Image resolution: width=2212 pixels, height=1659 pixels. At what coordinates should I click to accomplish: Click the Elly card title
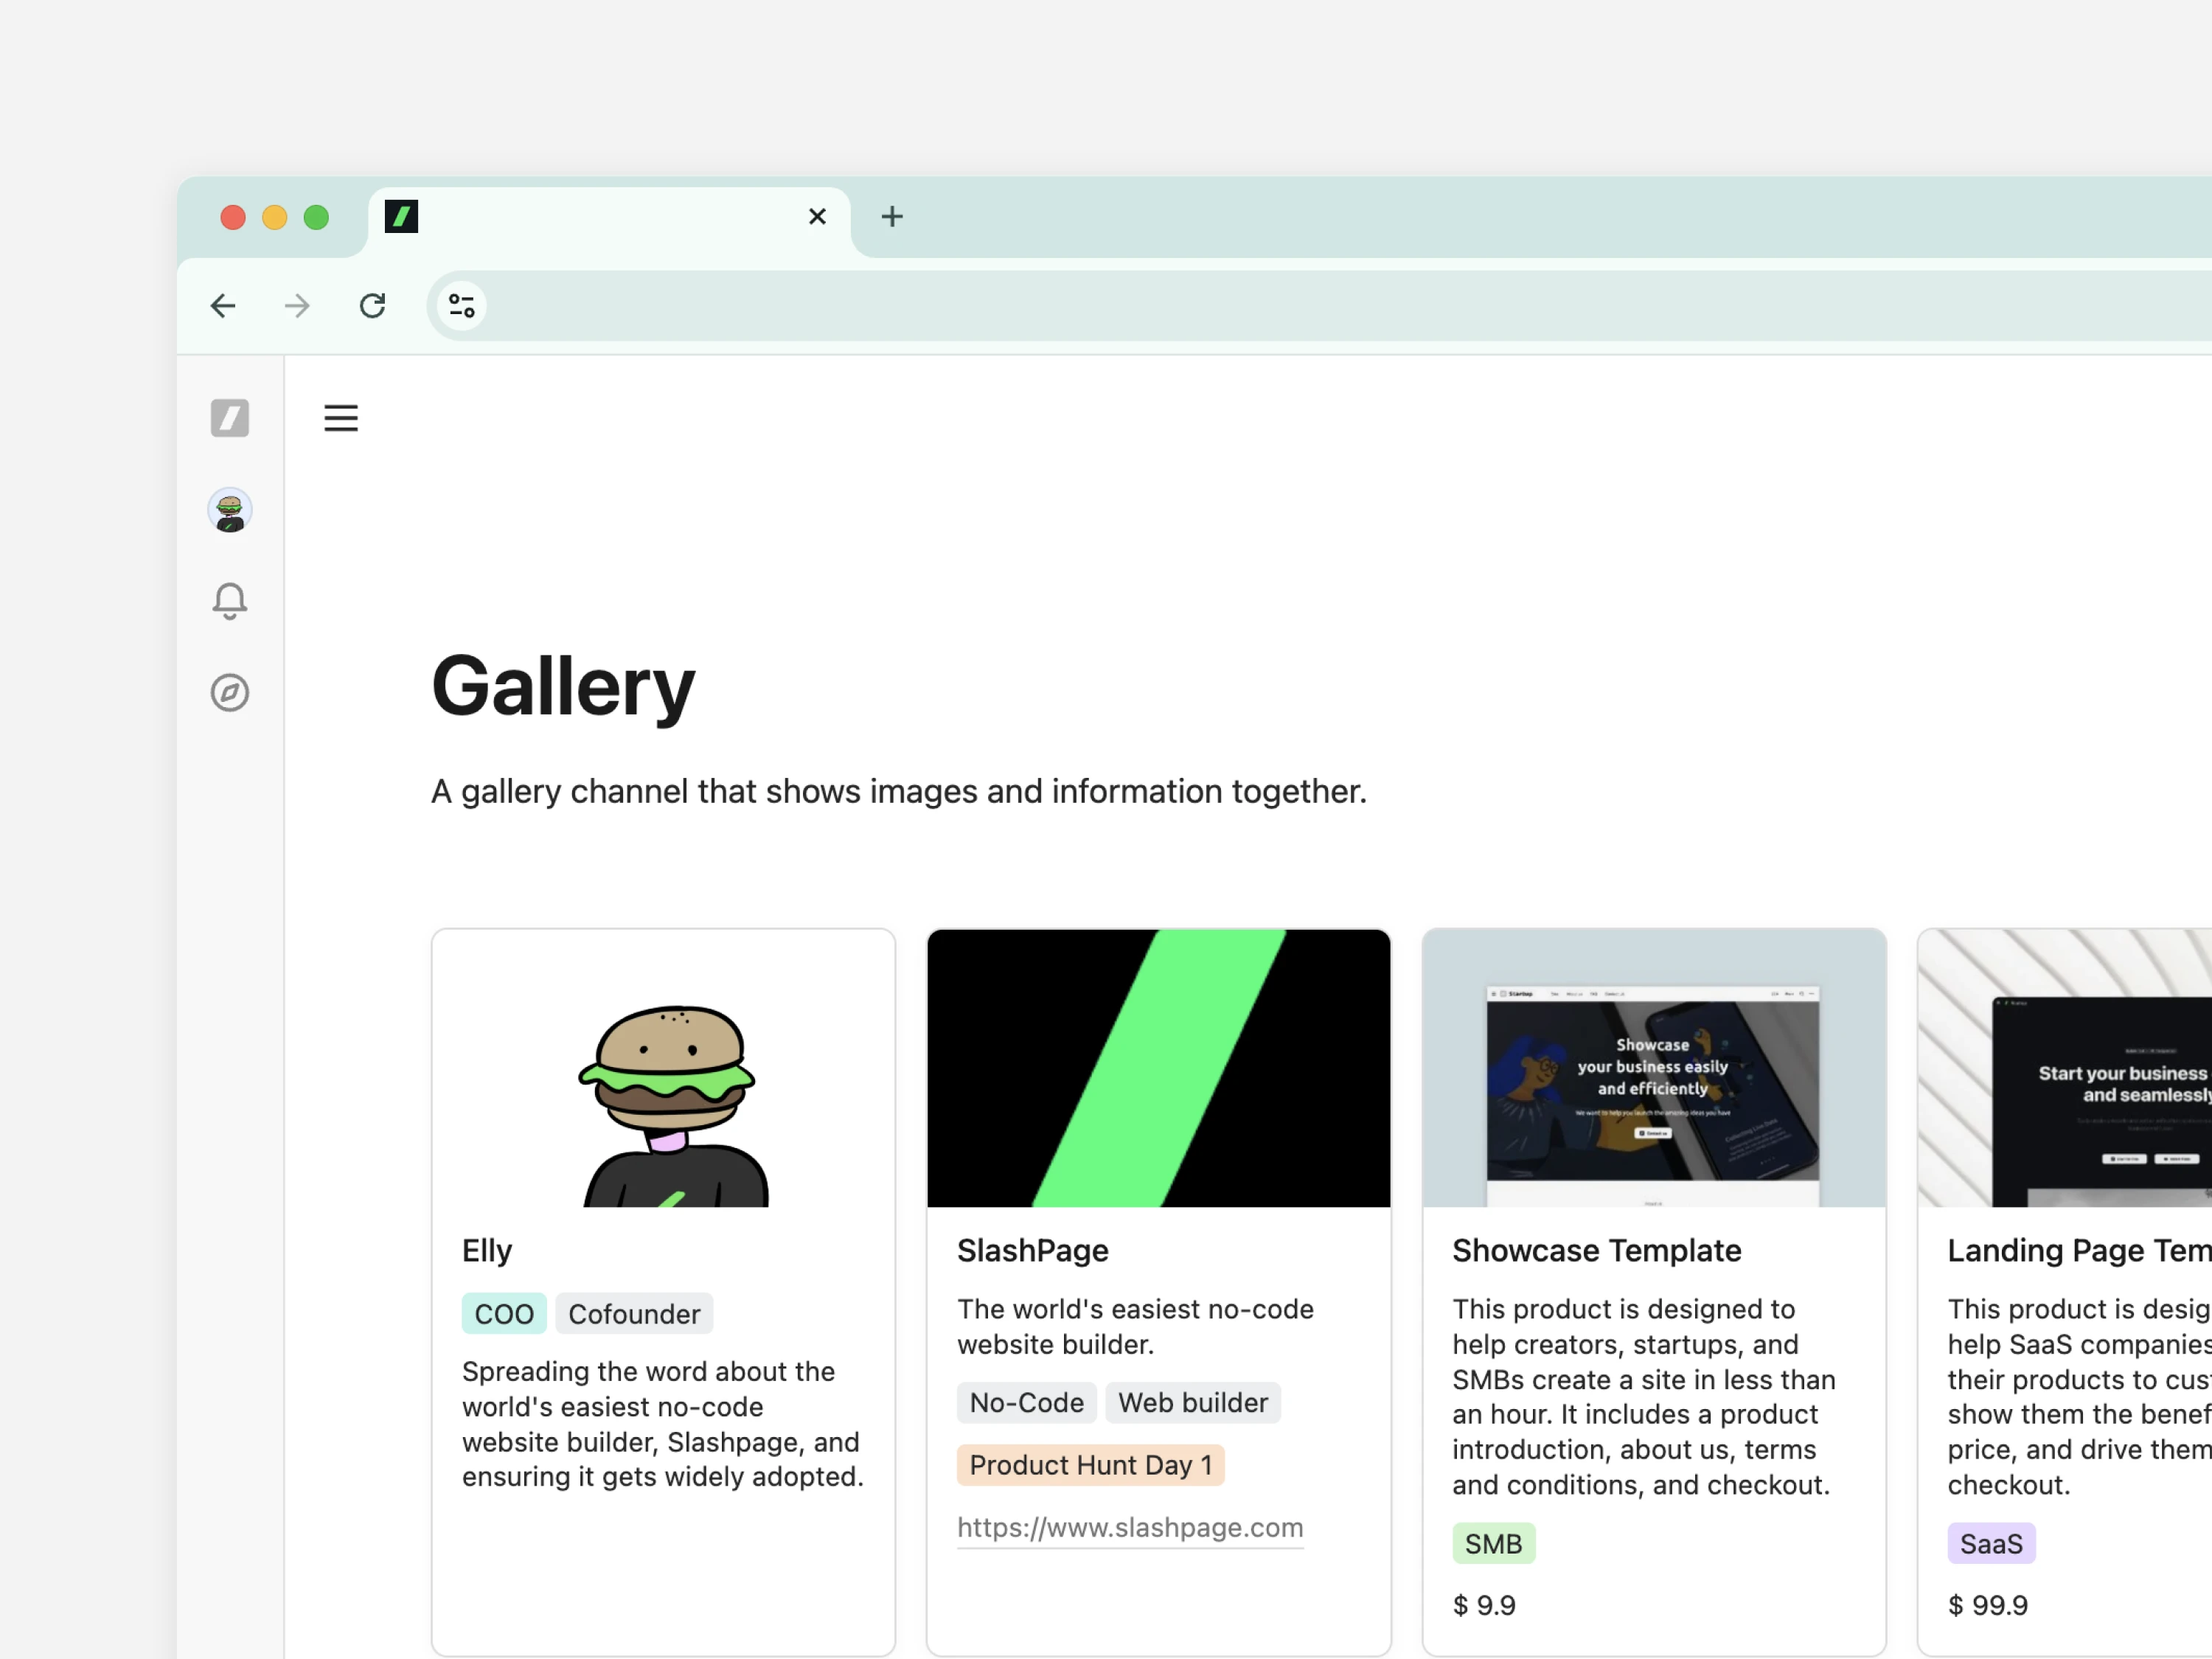point(487,1250)
